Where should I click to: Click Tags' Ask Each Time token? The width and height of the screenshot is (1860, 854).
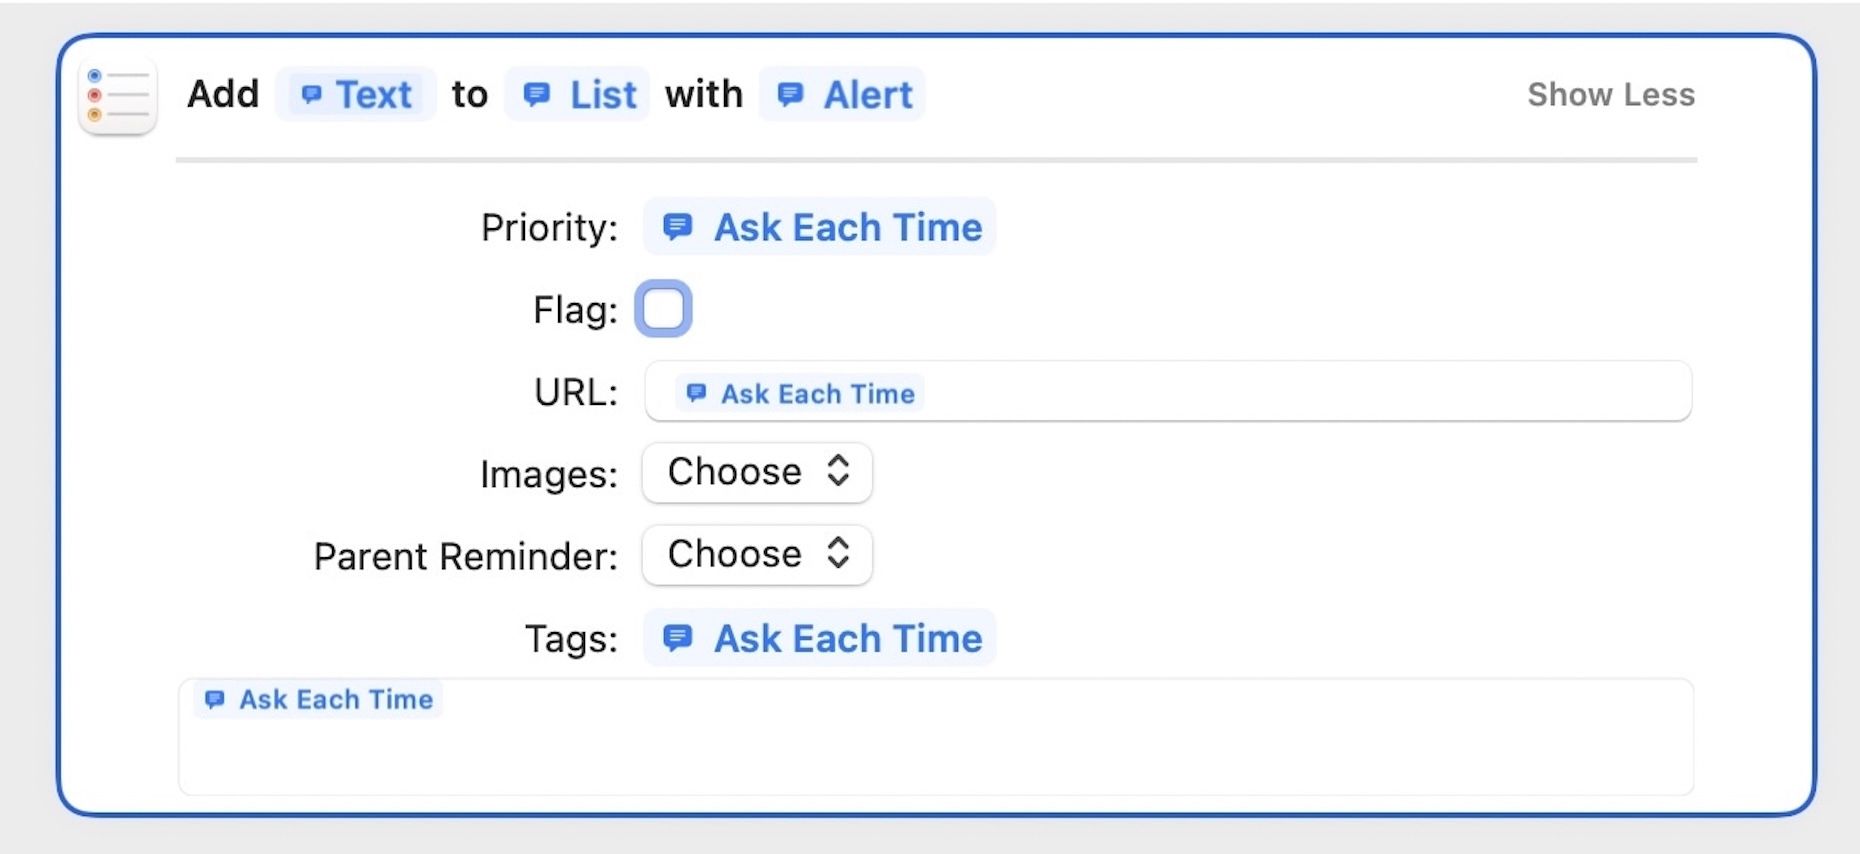tap(820, 638)
